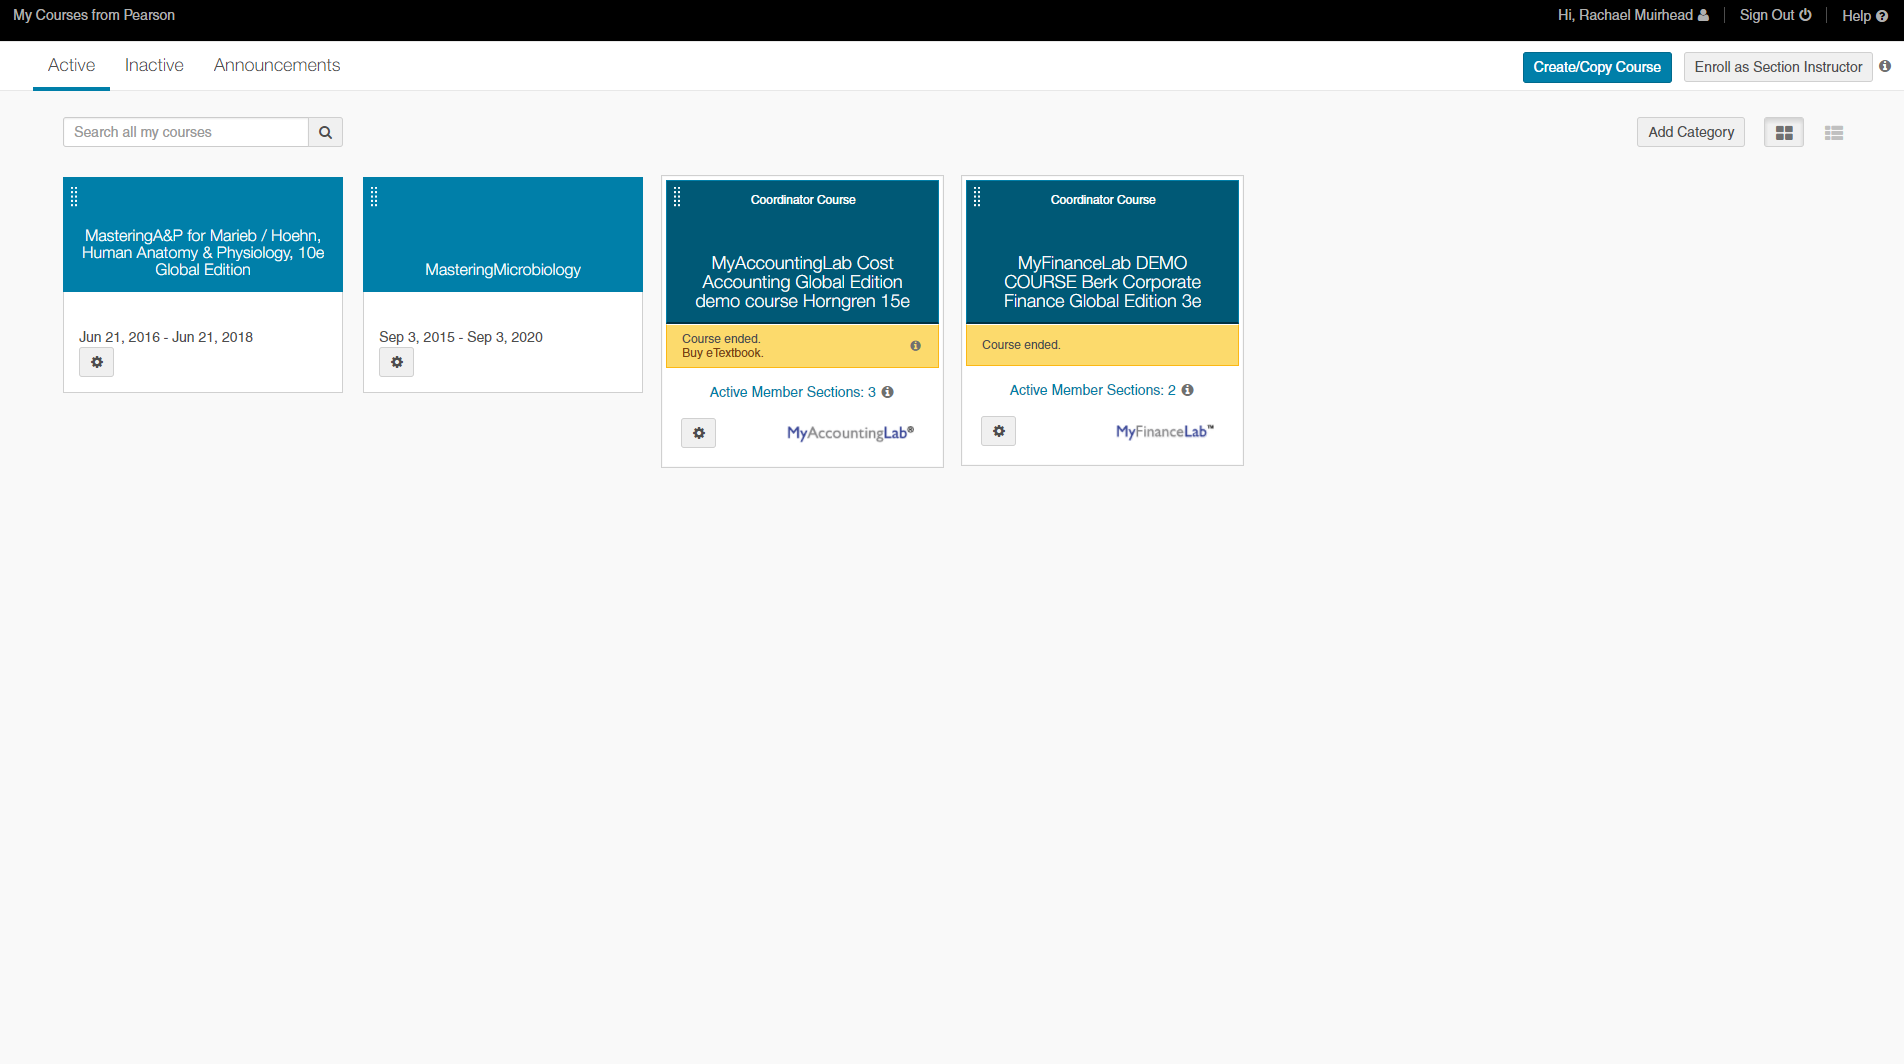The width and height of the screenshot is (1904, 1064).
Task: Focus the Search all my courses field
Action: (x=186, y=132)
